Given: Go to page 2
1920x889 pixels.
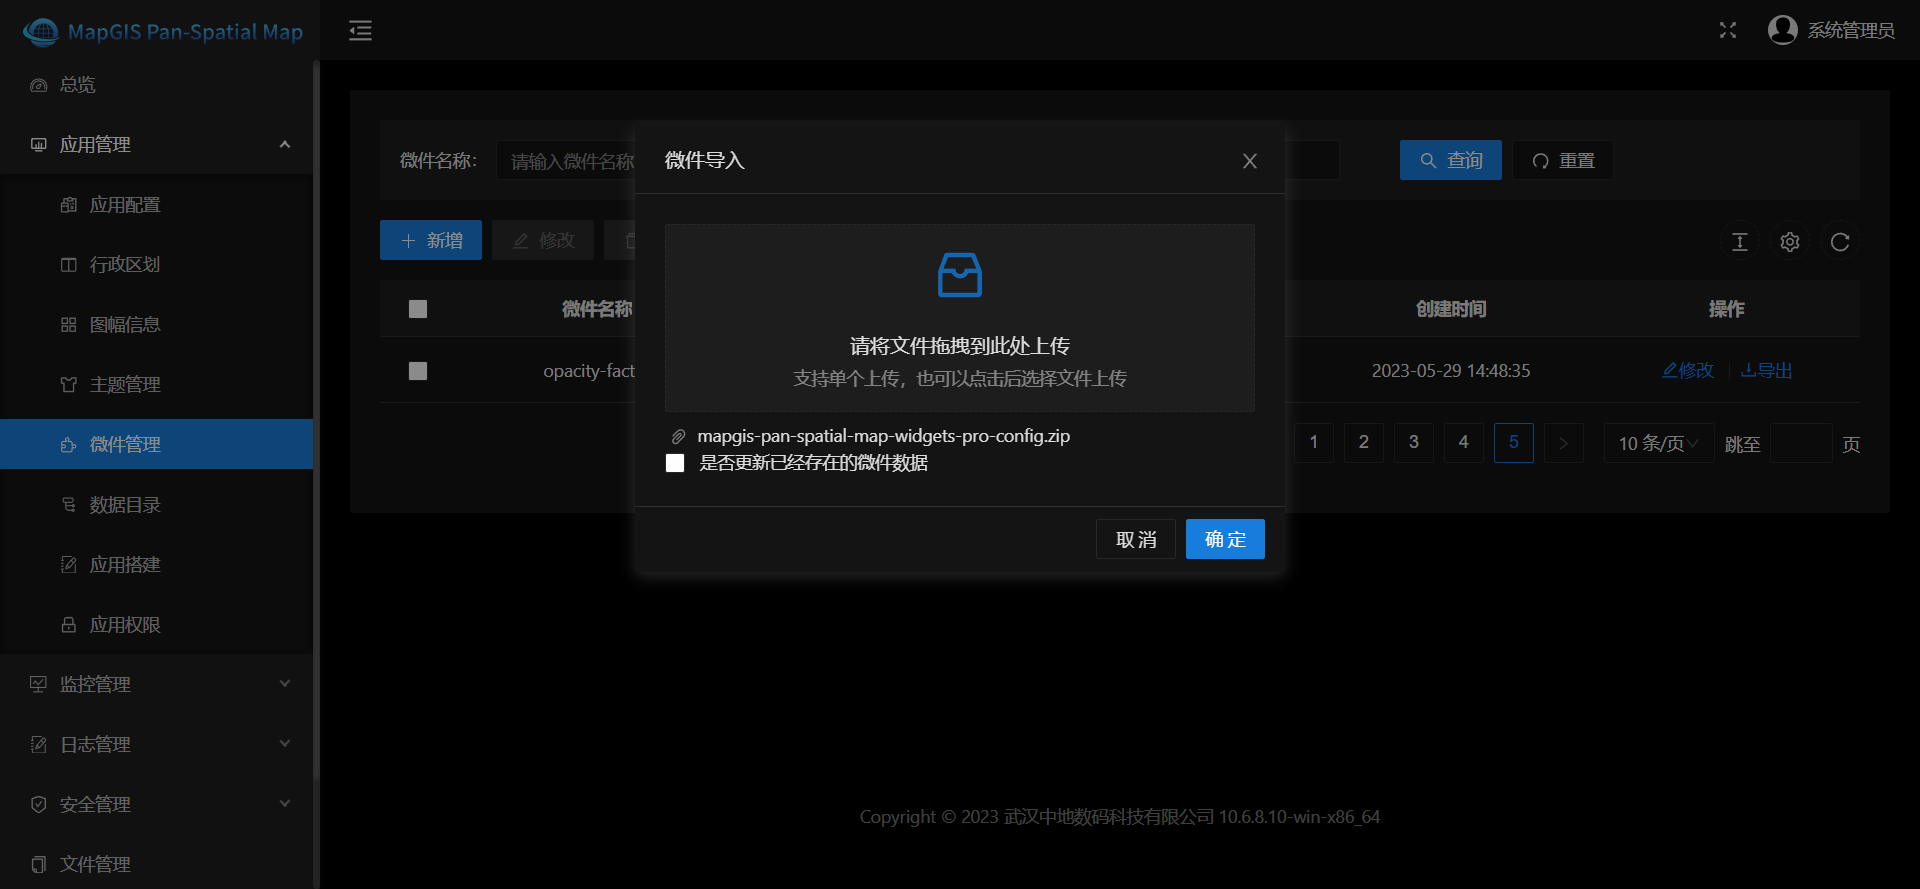Looking at the screenshot, I should click(x=1364, y=443).
